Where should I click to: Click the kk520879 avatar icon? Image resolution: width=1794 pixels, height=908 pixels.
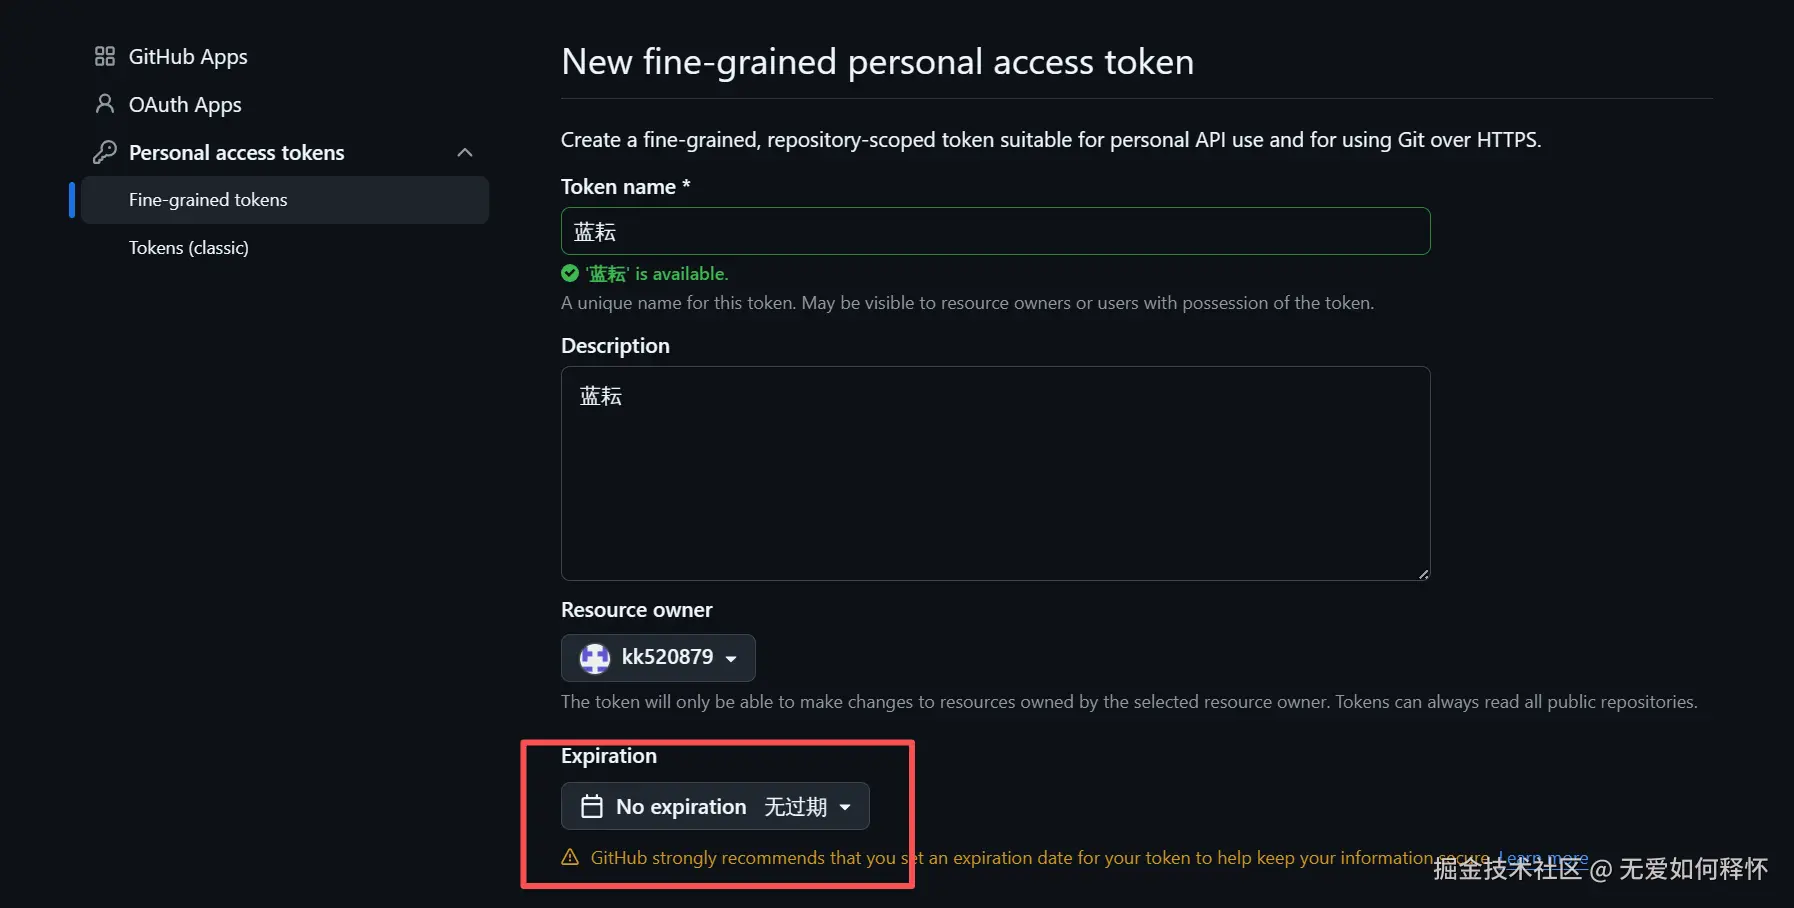595,658
